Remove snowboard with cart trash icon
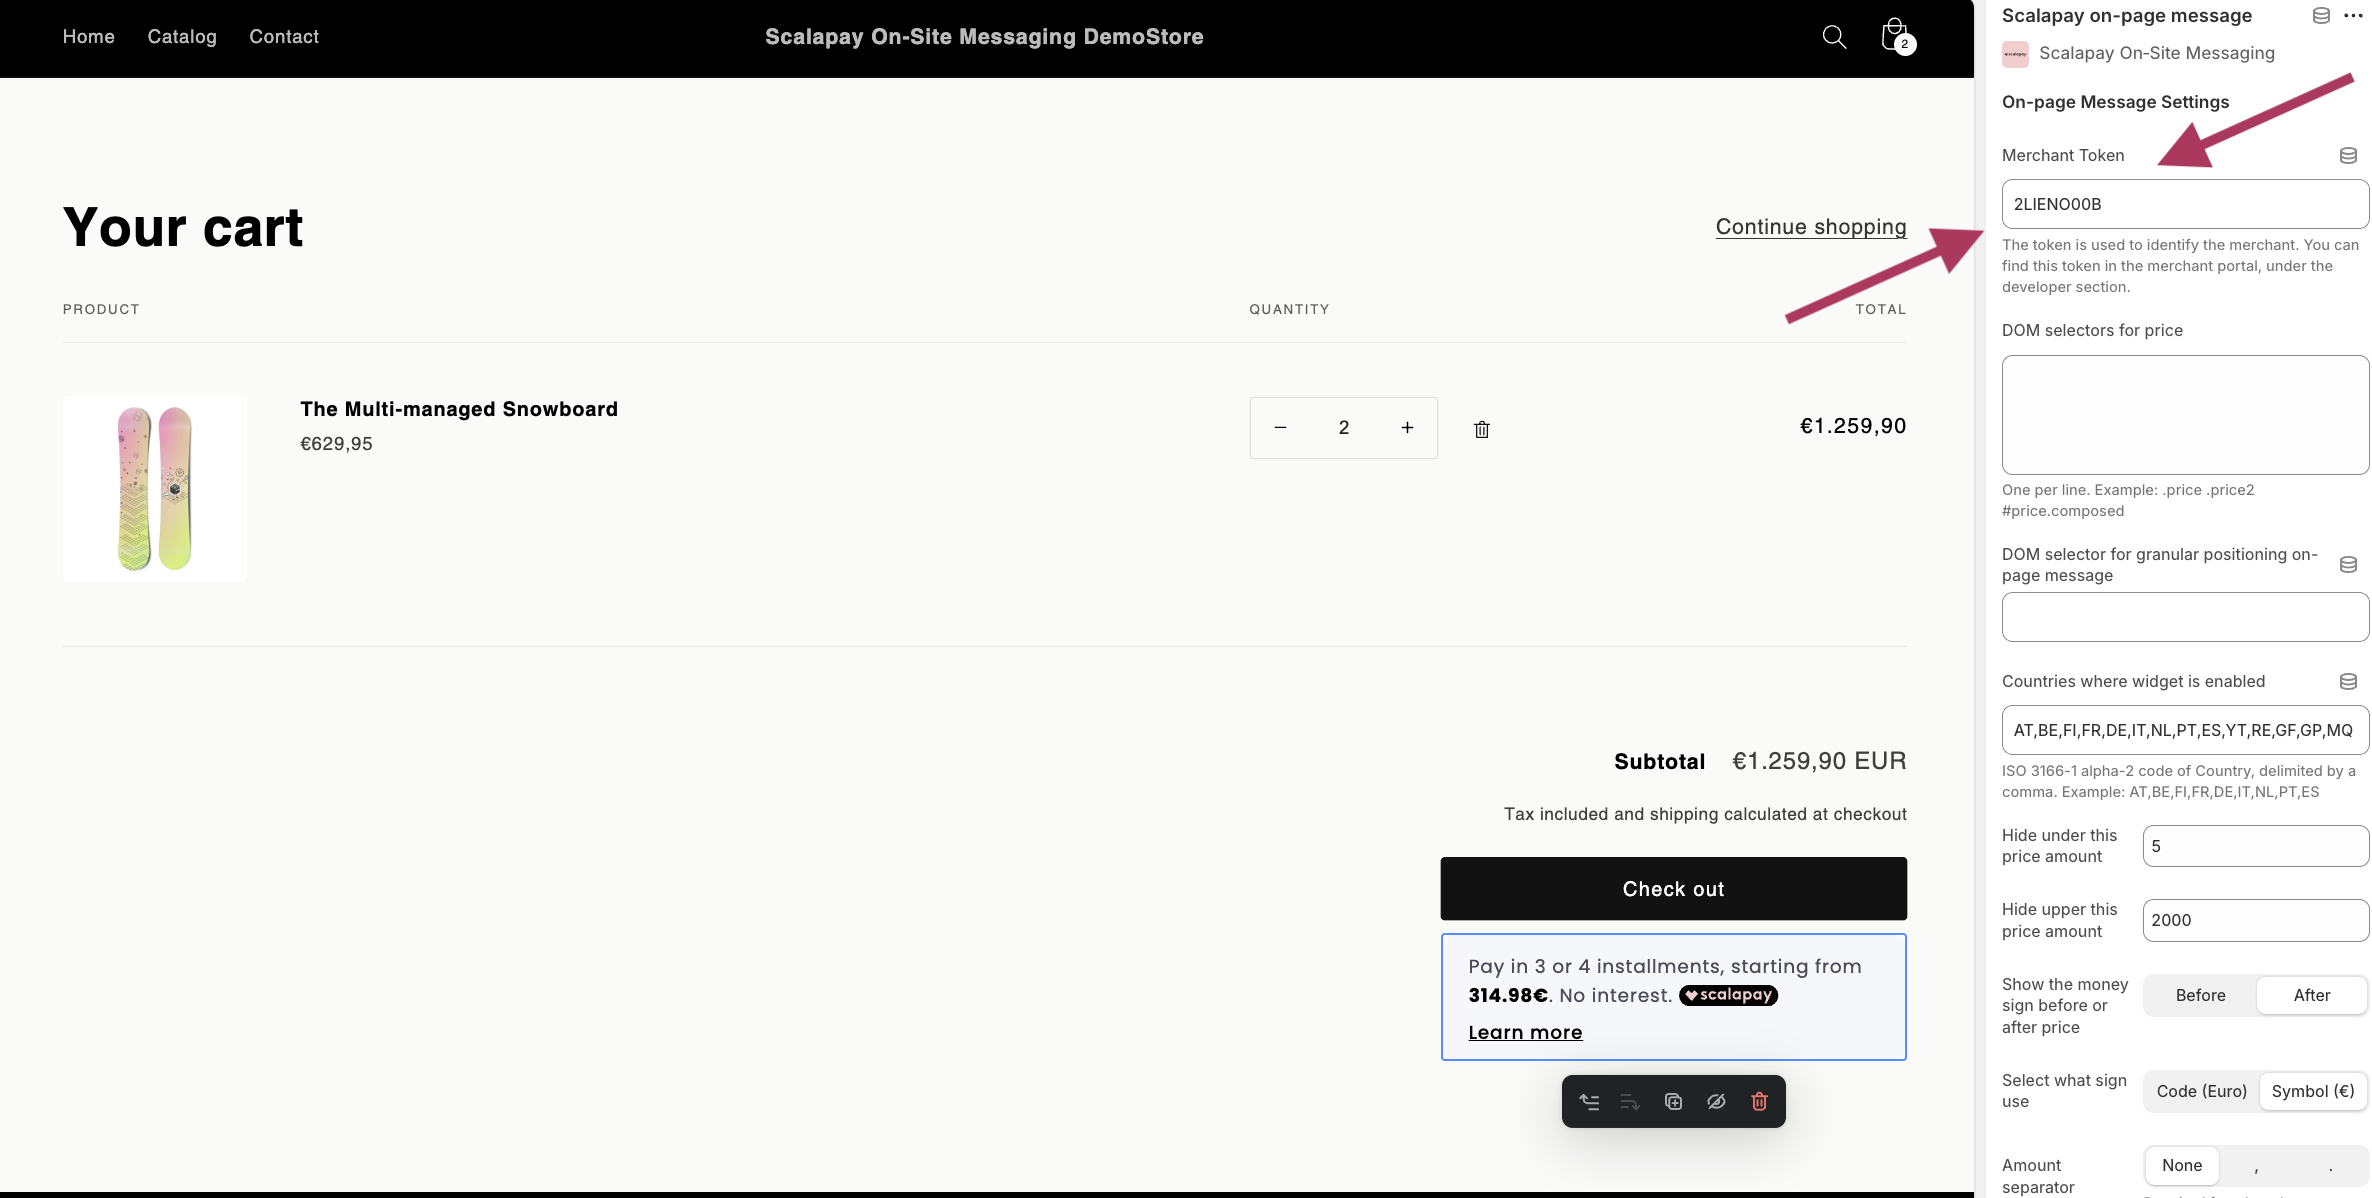Viewport: 2372px width, 1198px height. pos(1482,429)
